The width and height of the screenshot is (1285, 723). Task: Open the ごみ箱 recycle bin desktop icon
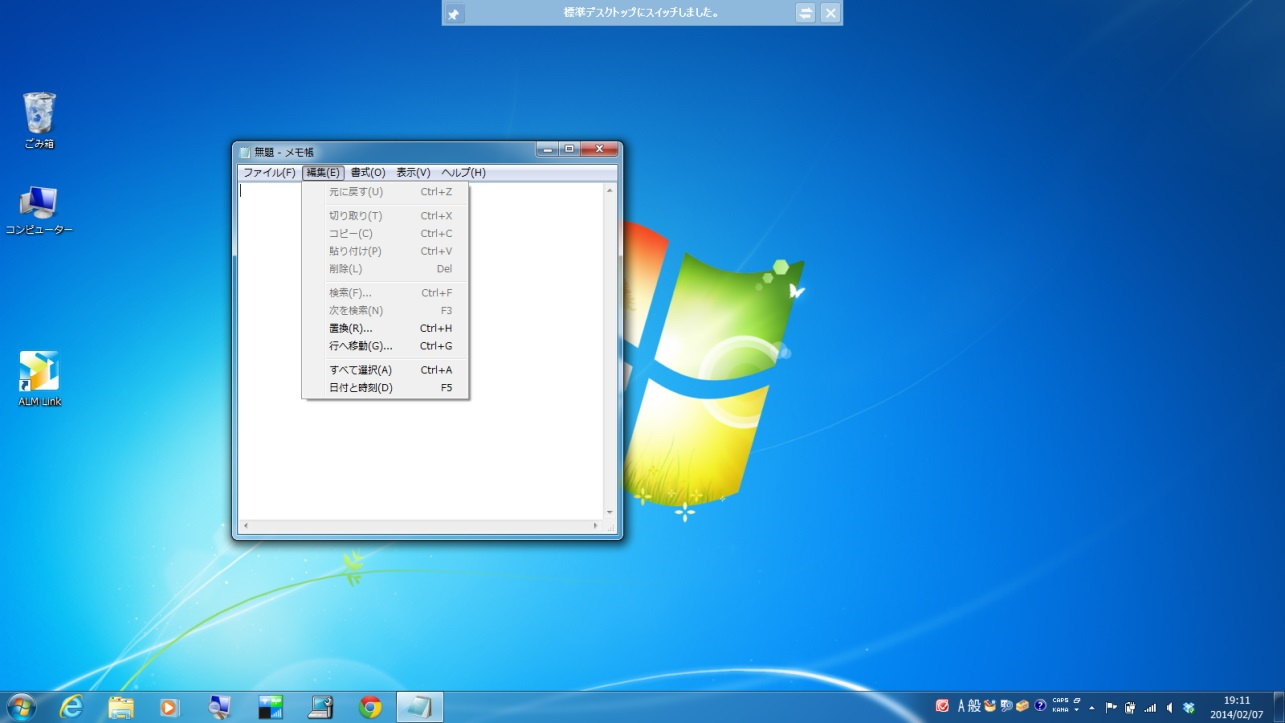(39, 121)
